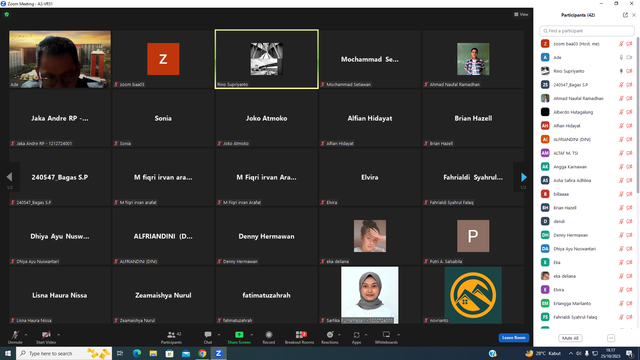The width and height of the screenshot is (640, 360).
Task: Select Angga Kamawan in participant list
Action: point(587,167)
